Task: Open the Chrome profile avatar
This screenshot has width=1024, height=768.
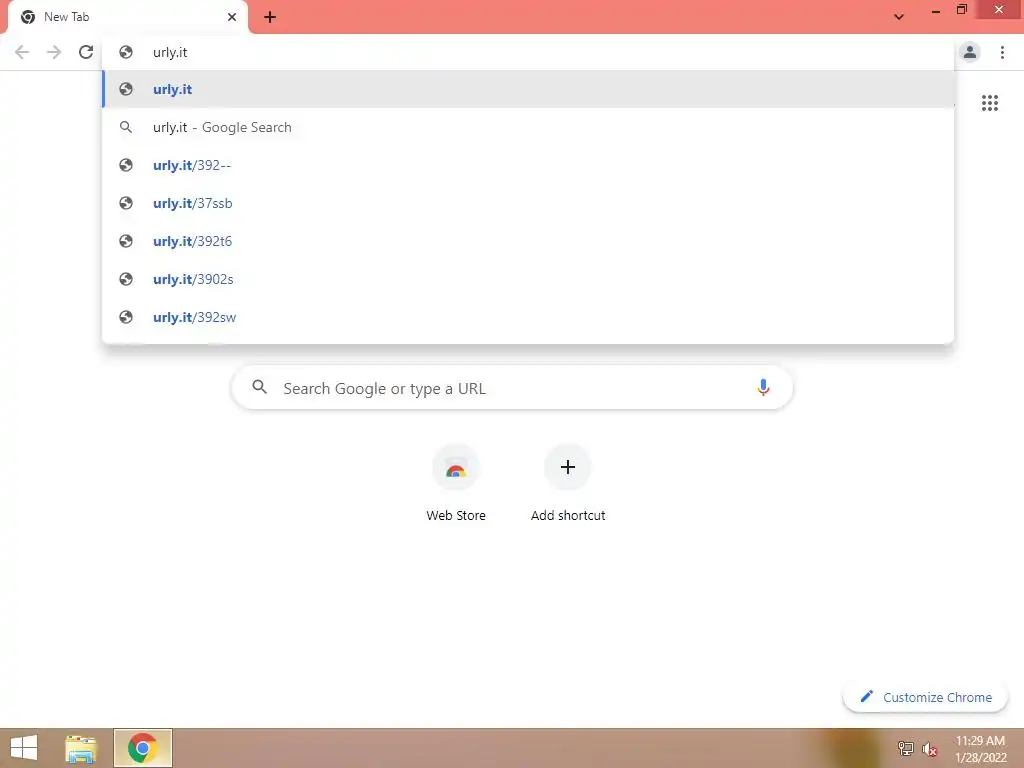Action: pos(970,52)
